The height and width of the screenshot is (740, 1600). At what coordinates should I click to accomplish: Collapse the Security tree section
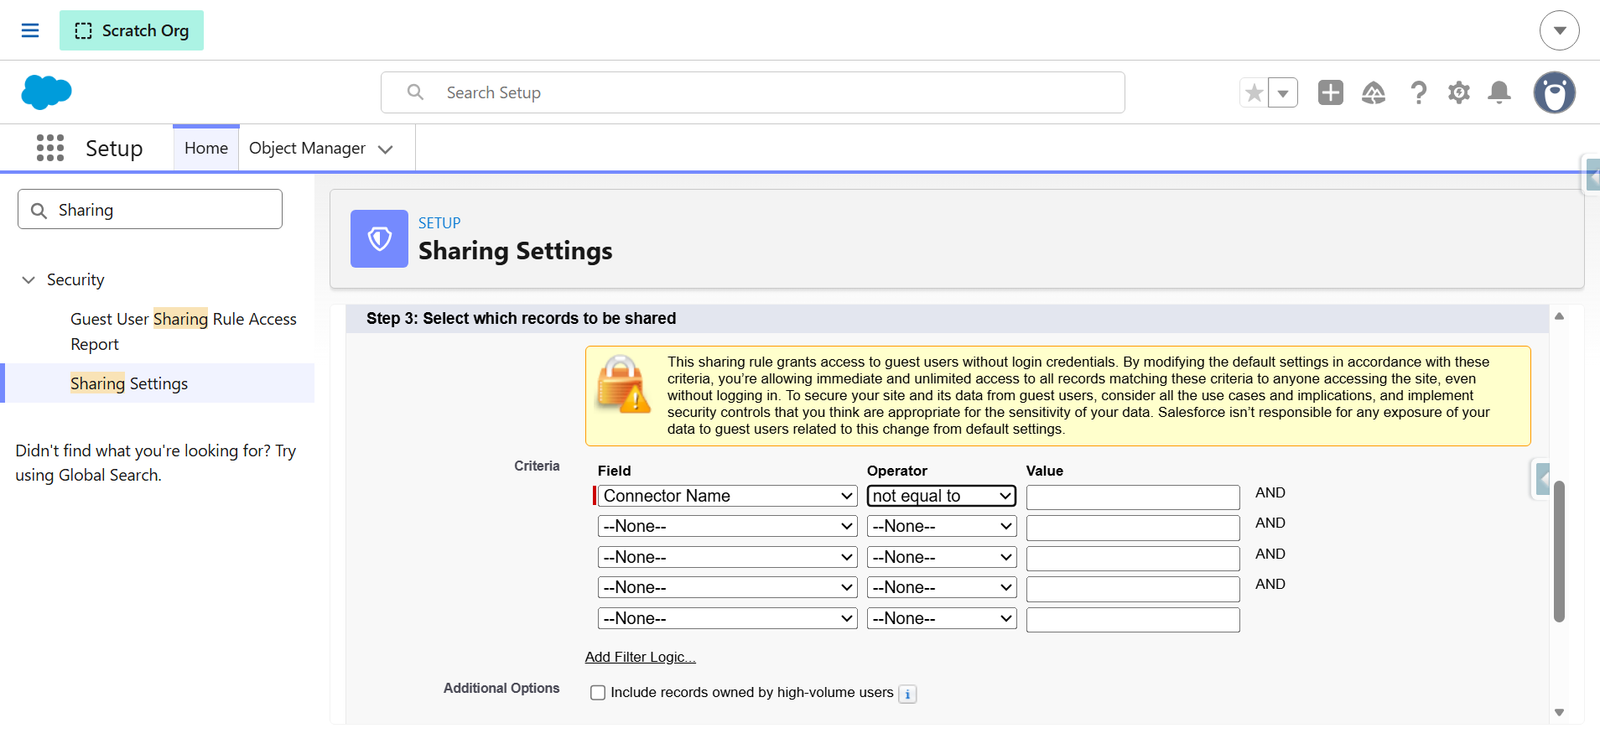pos(28,280)
